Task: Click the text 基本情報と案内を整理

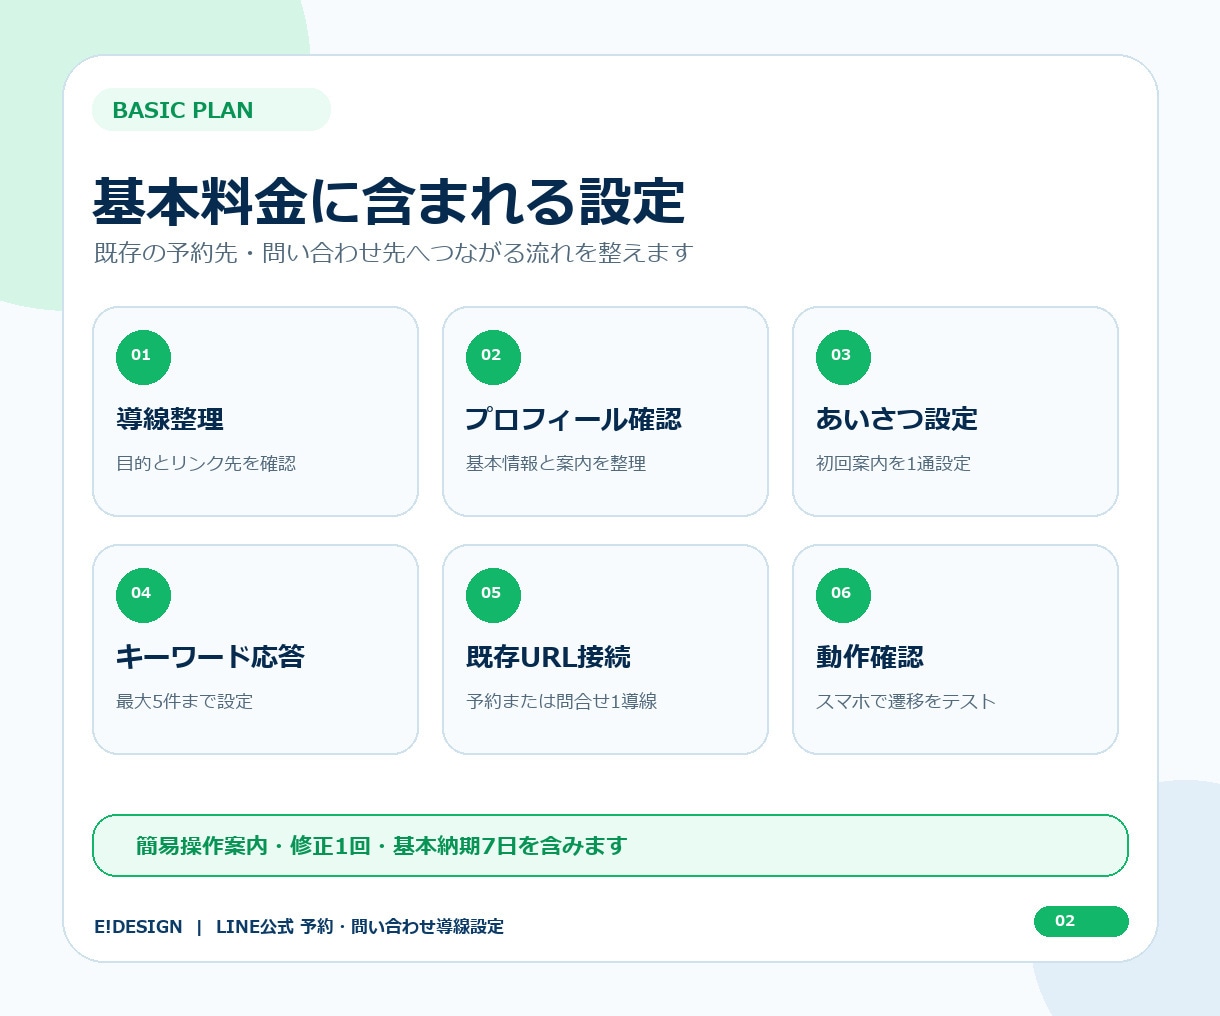Action: click(556, 464)
